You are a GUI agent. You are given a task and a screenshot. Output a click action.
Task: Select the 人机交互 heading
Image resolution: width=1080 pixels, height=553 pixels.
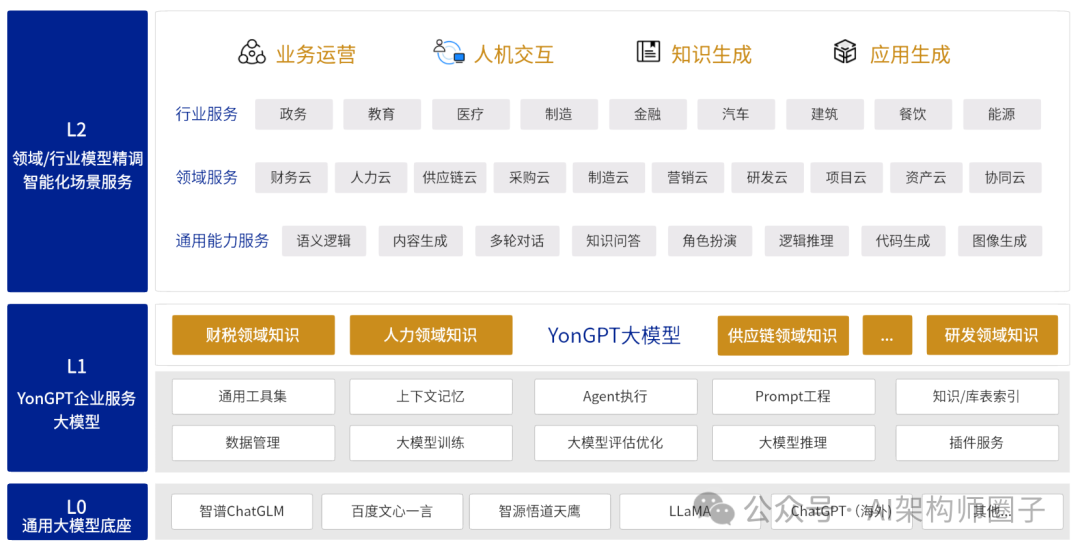click(514, 54)
